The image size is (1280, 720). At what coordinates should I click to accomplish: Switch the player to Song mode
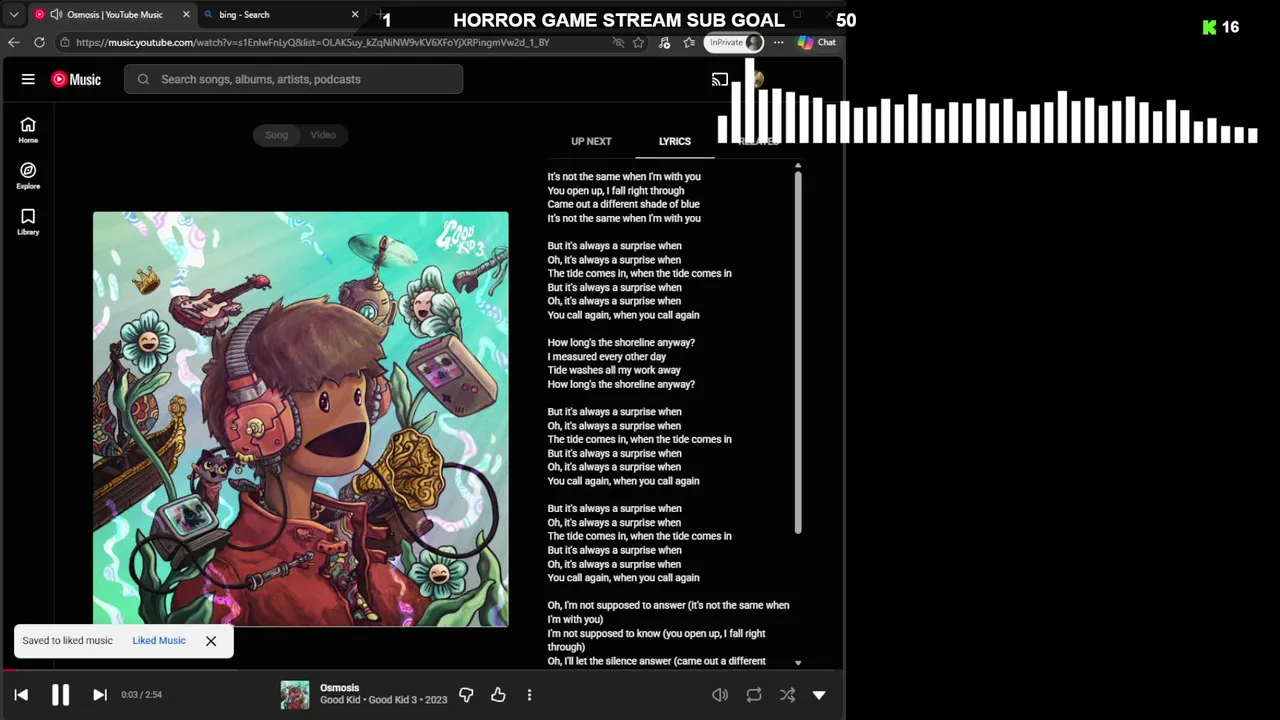276,135
